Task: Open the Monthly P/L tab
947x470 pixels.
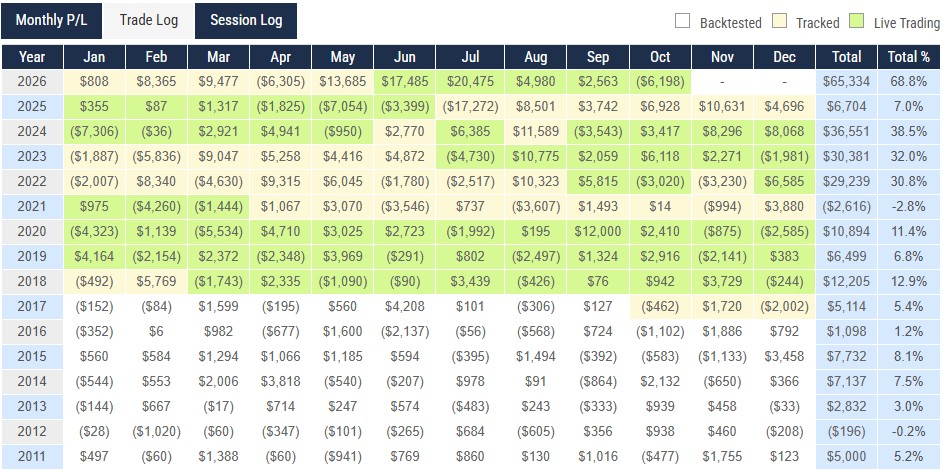Action: point(51,20)
